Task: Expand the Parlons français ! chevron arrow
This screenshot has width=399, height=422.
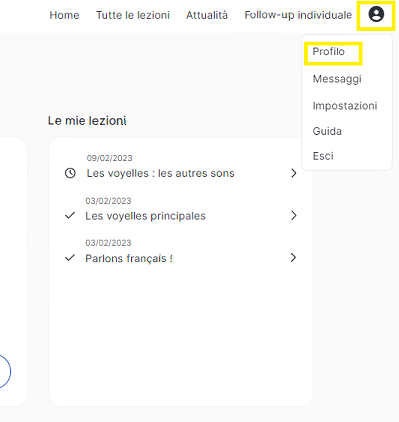Action: [x=293, y=258]
